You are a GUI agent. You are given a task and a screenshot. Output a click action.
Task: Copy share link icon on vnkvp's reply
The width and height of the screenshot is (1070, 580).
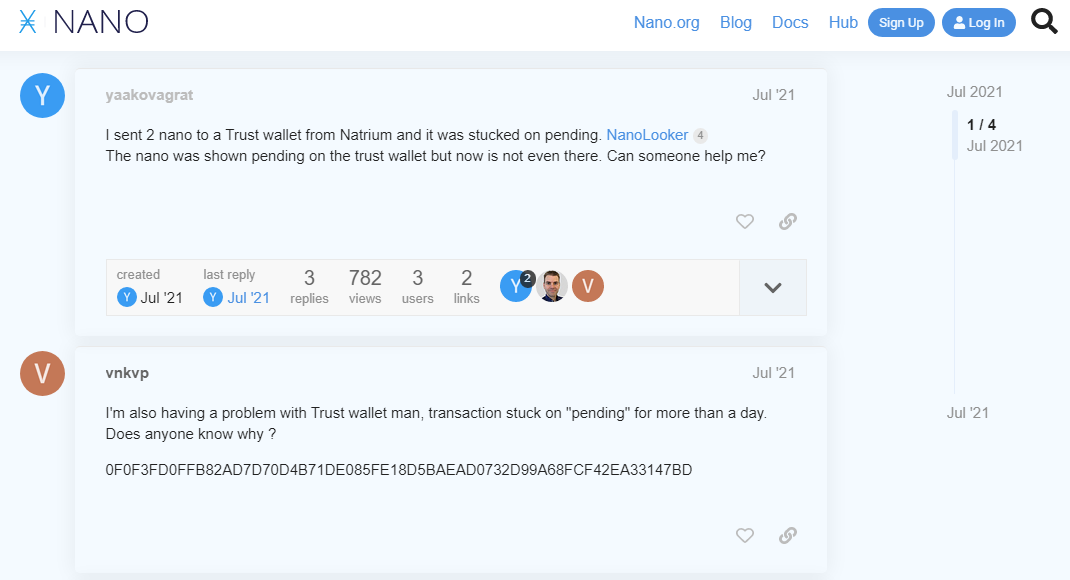click(x=787, y=535)
